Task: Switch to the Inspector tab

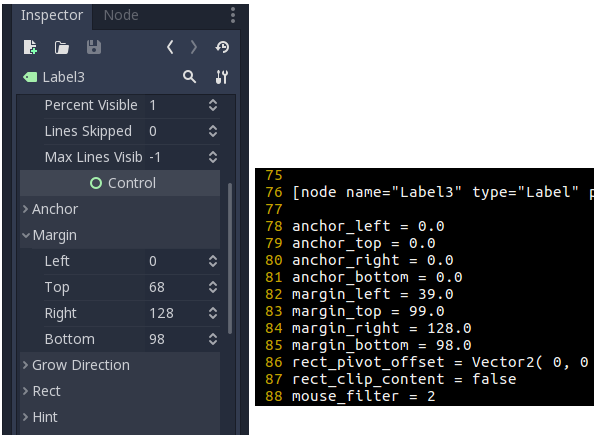Action: click(x=52, y=16)
